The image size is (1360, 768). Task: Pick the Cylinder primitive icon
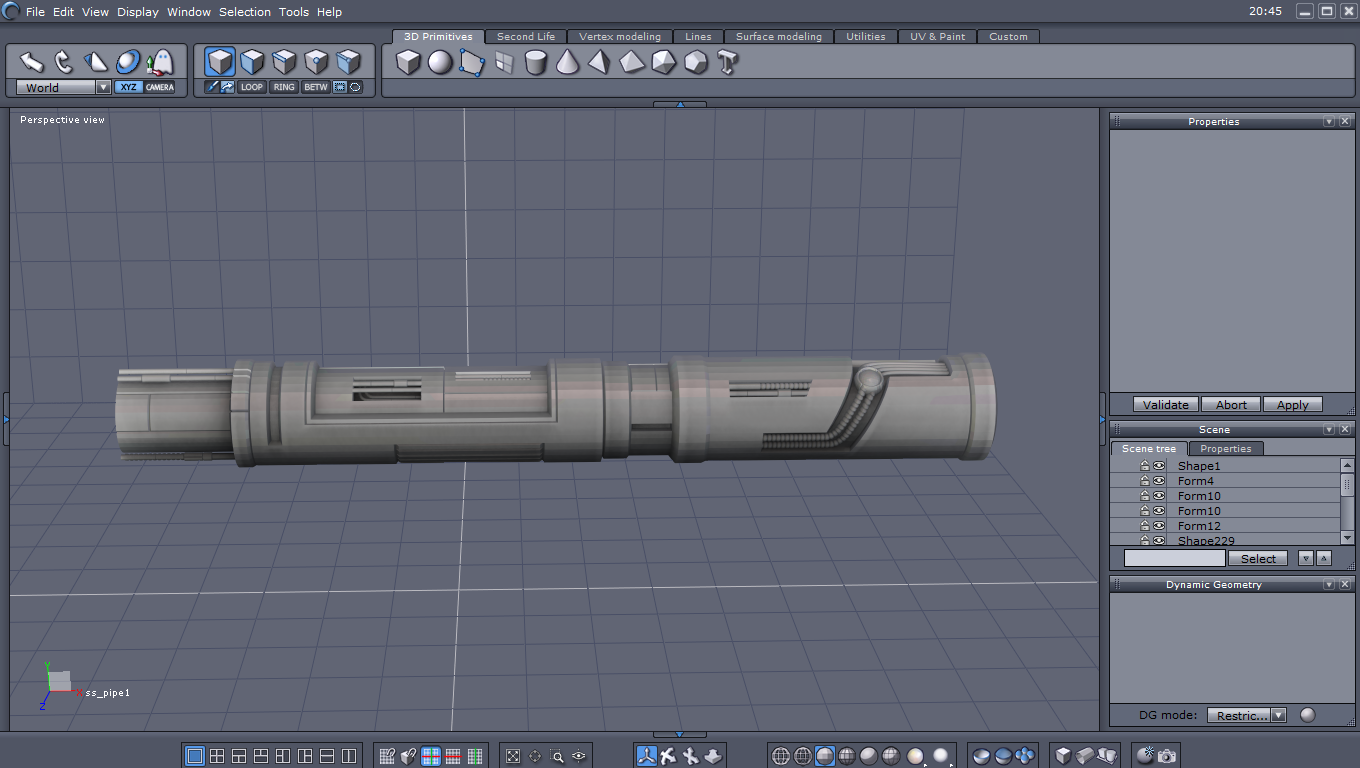536,63
